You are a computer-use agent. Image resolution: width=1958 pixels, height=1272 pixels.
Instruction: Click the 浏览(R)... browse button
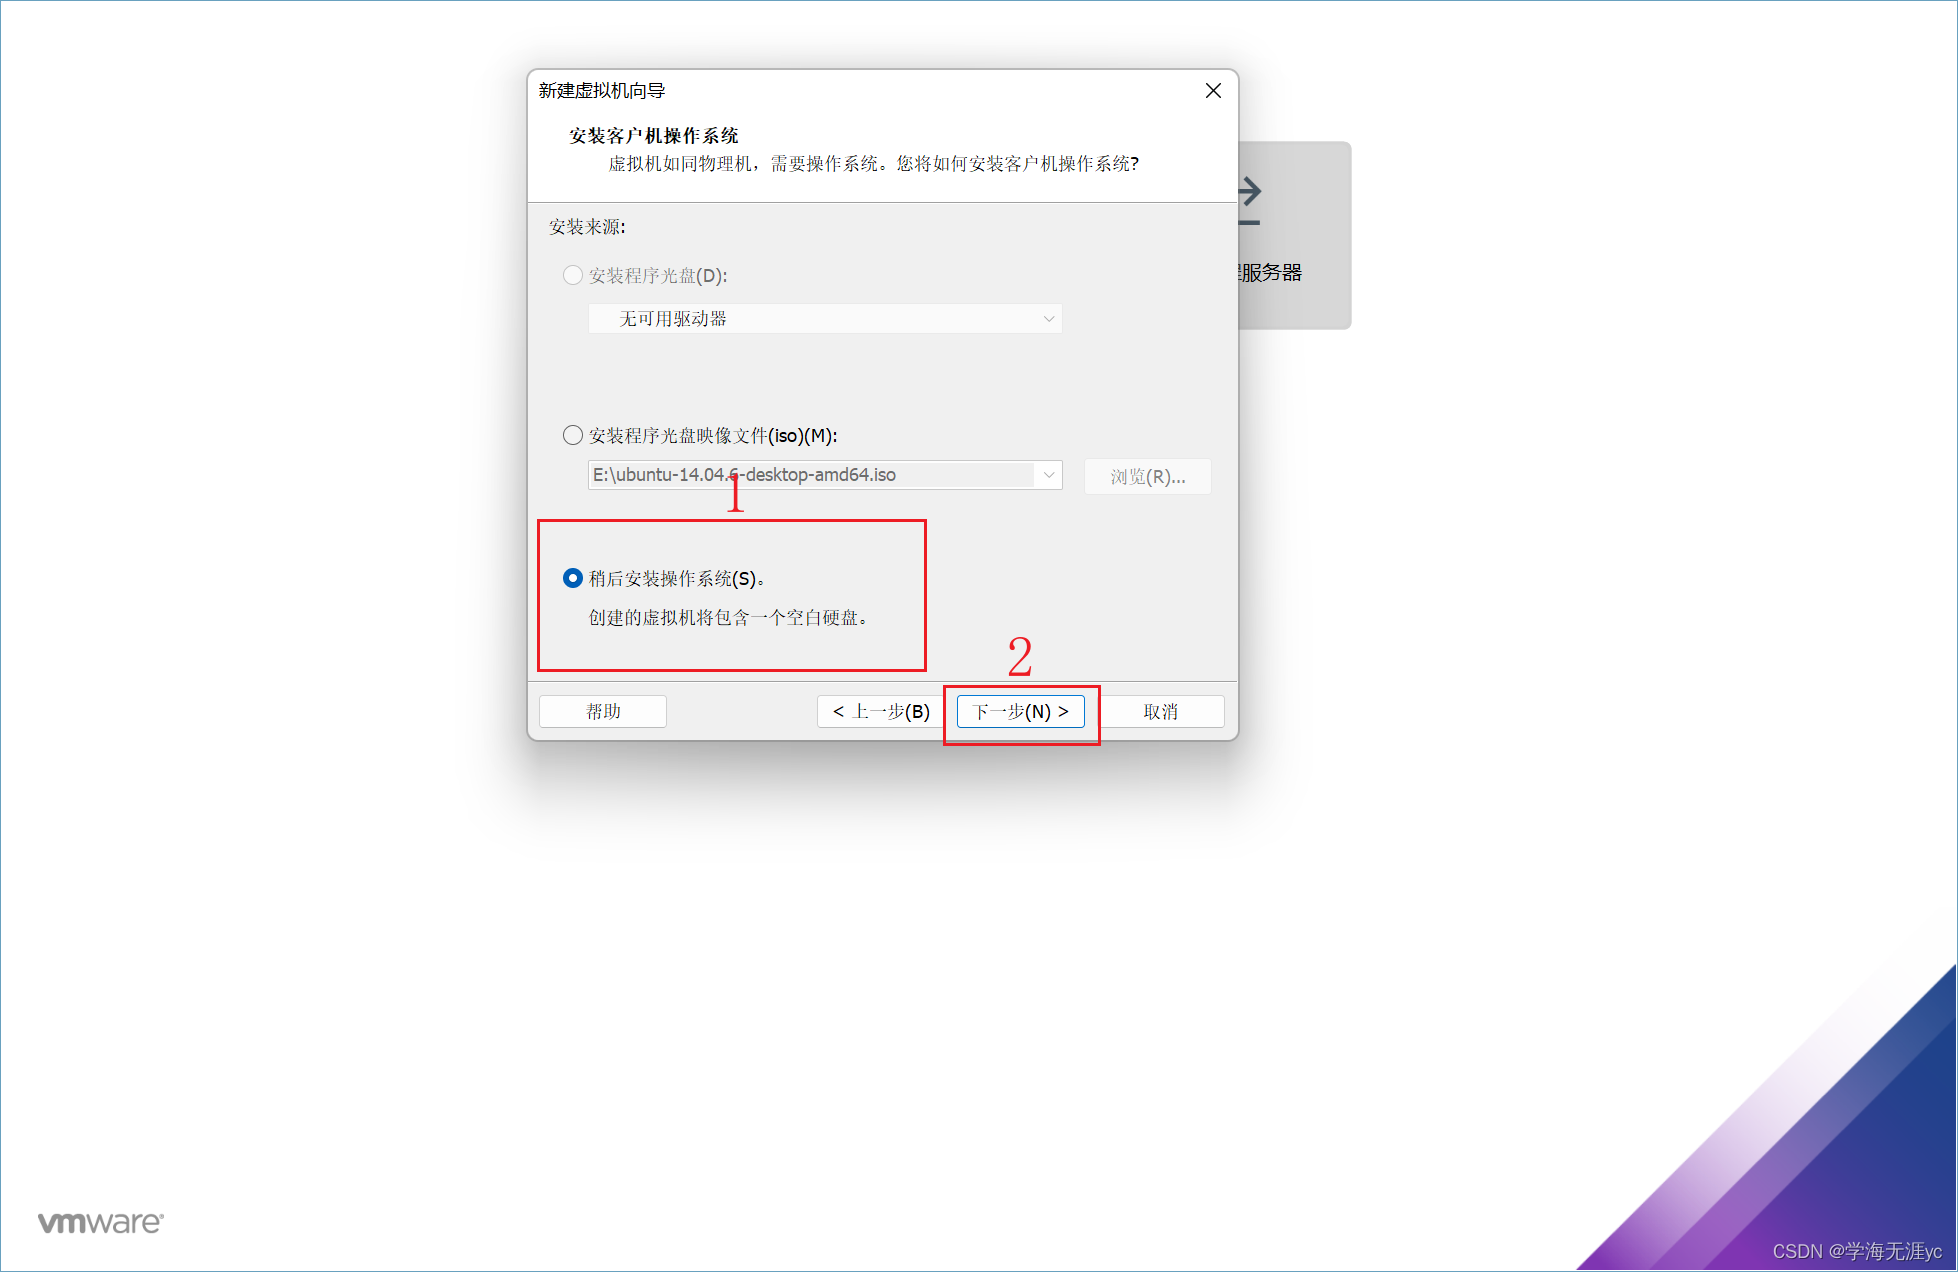(x=1147, y=476)
